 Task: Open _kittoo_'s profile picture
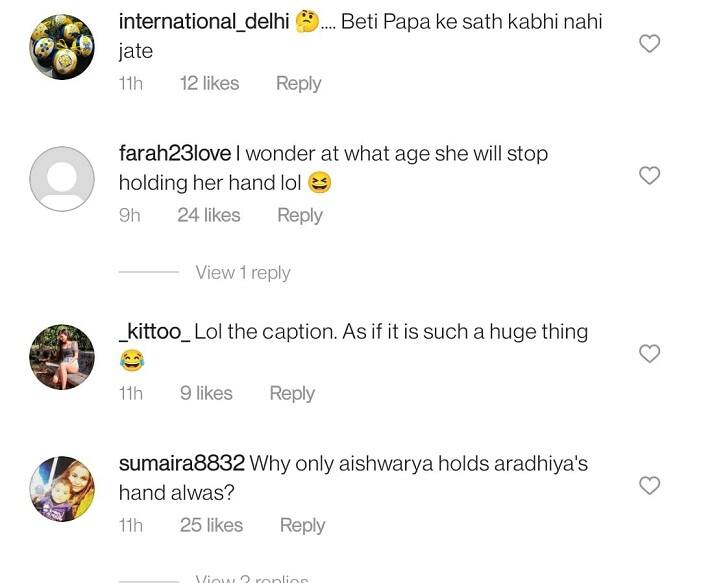pos(62,356)
